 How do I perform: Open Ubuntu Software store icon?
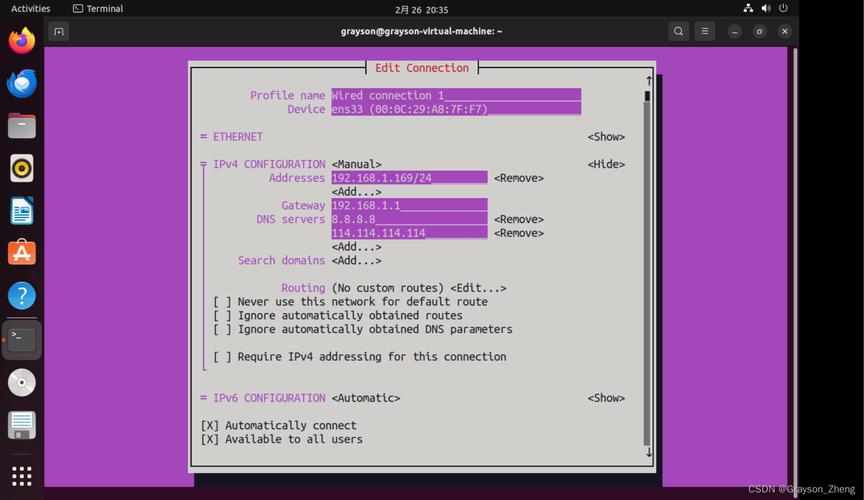point(21,253)
